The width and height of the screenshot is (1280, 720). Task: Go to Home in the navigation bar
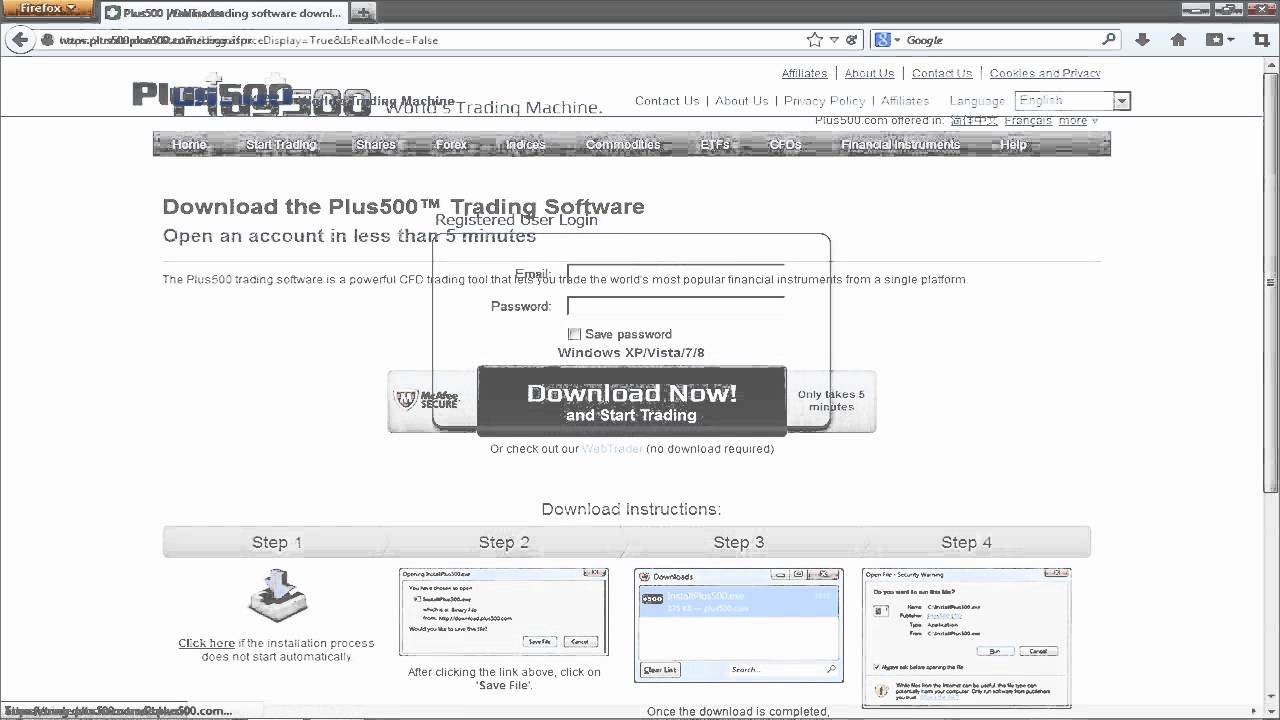click(x=189, y=144)
